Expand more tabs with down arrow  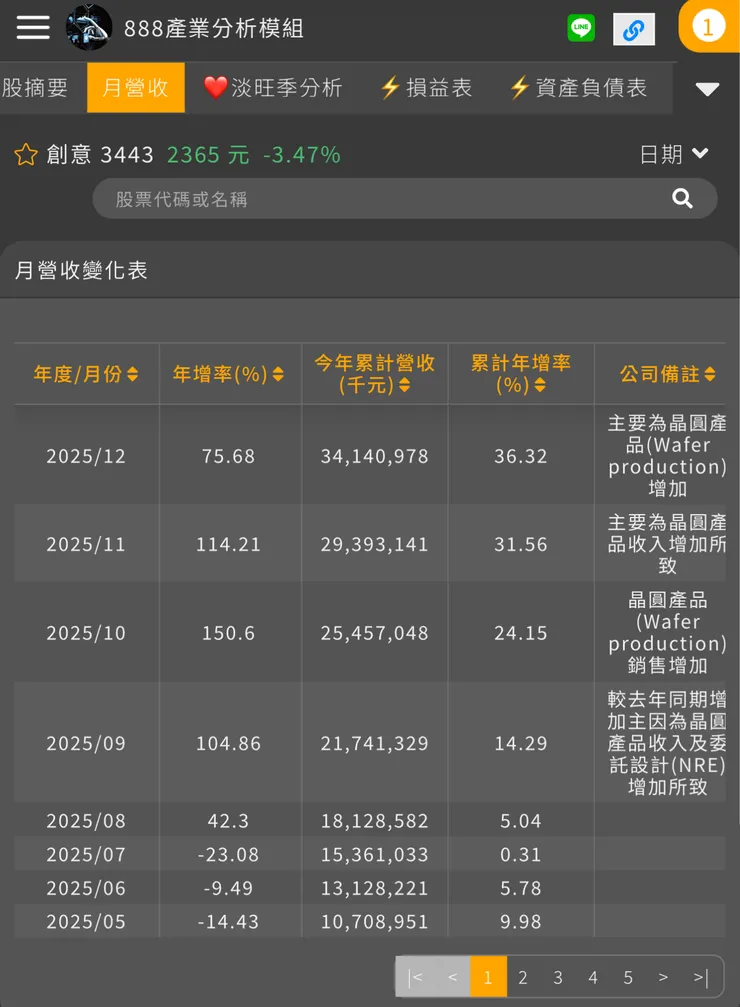[x=707, y=89]
